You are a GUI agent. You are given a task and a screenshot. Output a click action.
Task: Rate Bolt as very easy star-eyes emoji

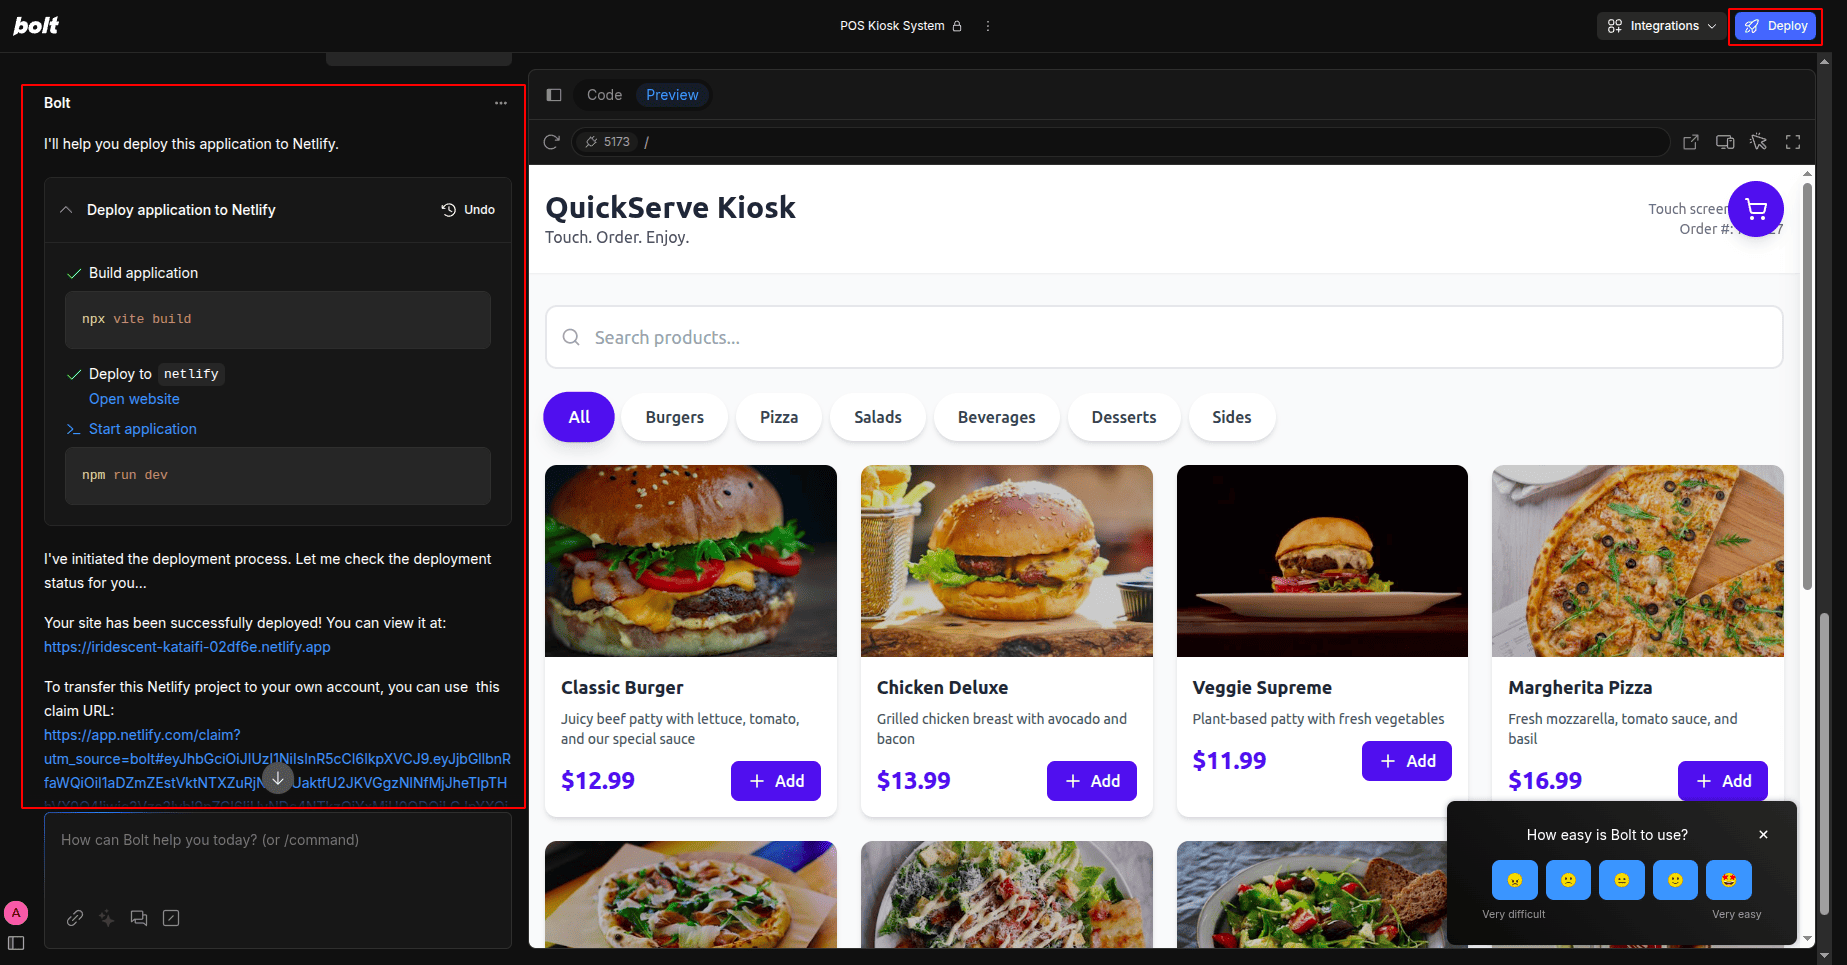pyautogui.click(x=1729, y=880)
